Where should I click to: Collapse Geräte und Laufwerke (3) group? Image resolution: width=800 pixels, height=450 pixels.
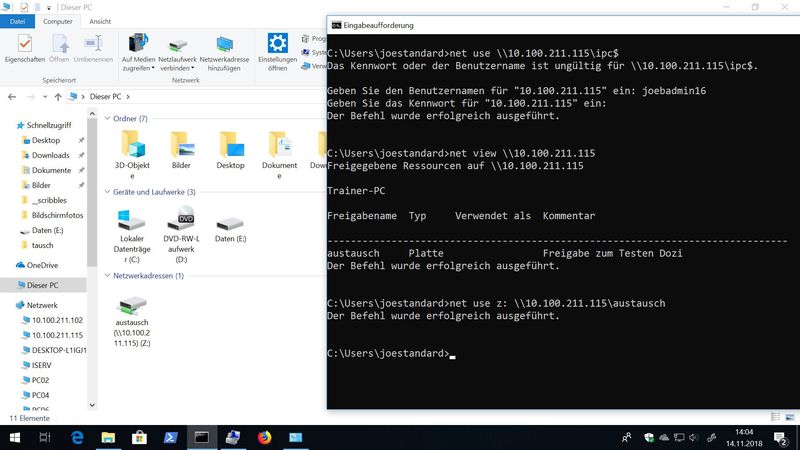pos(108,192)
